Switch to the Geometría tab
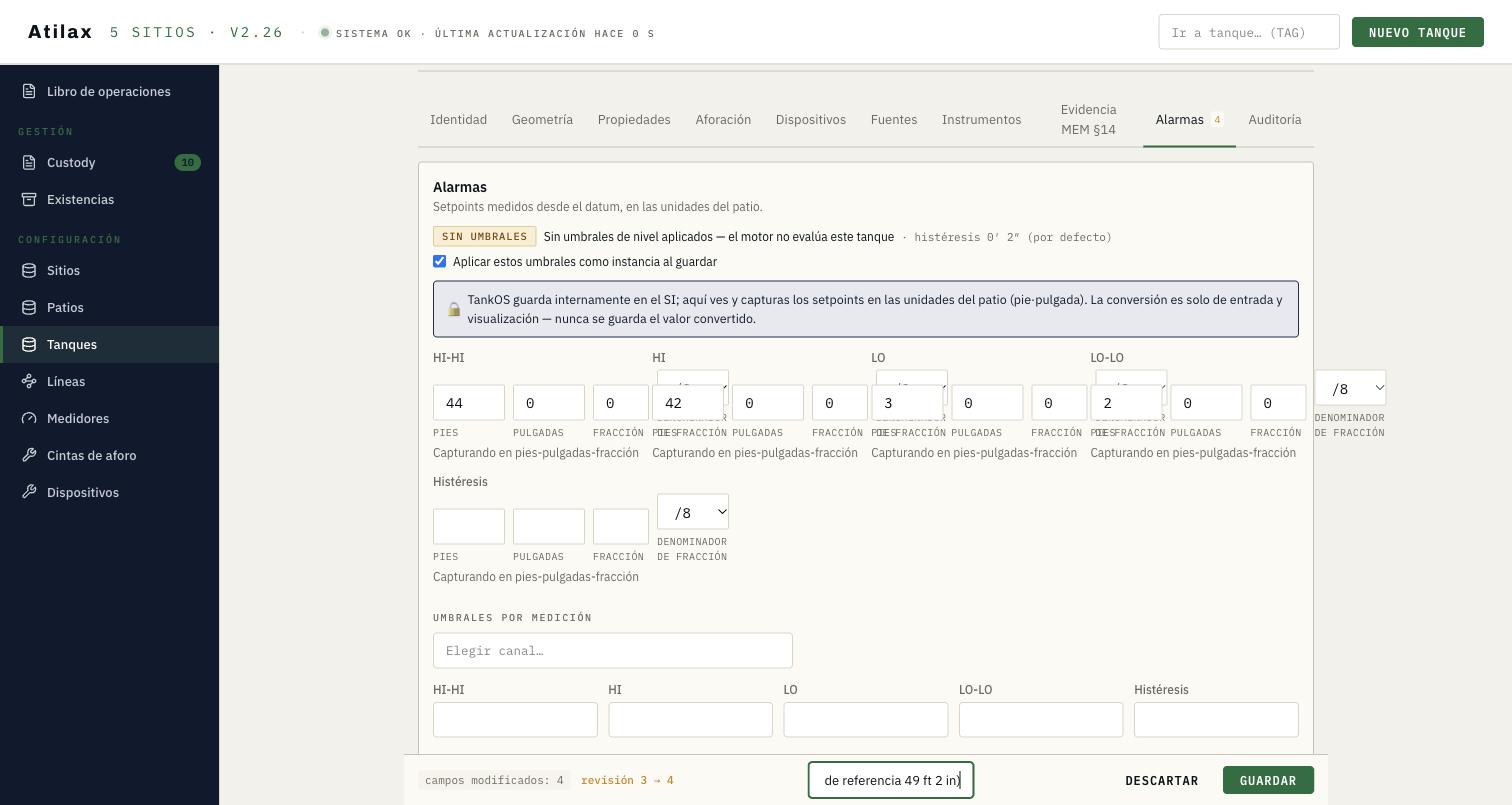1512x805 pixels. 542,120
